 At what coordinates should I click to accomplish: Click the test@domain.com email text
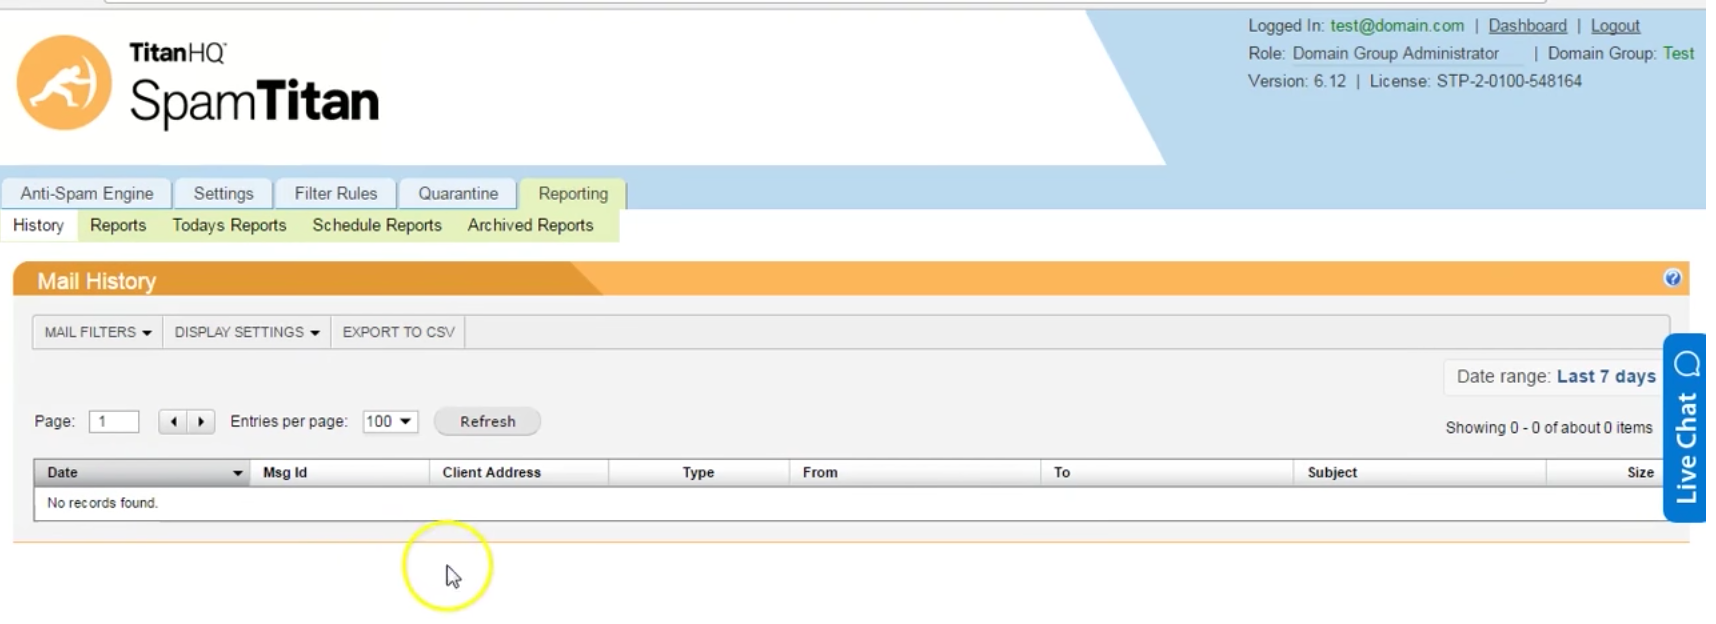[x=1396, y=26]
